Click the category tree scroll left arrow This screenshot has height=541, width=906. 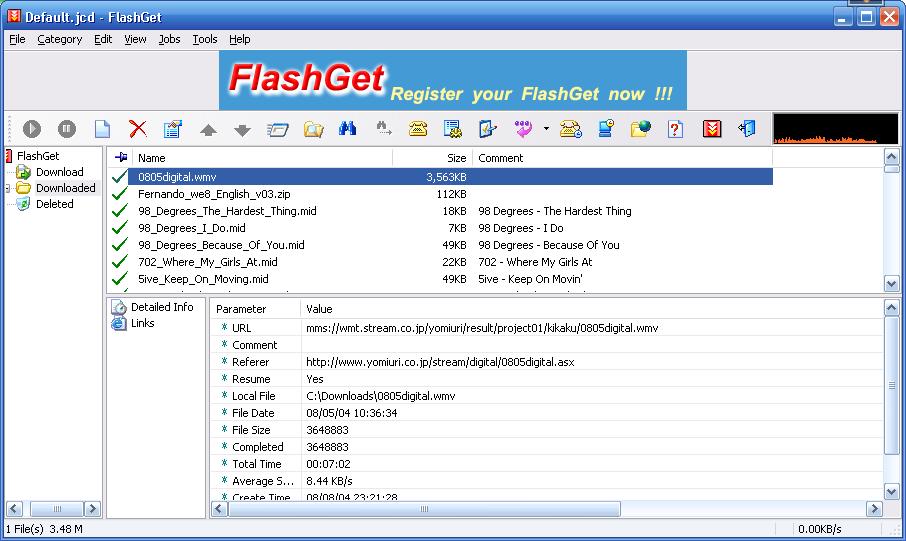tap(14, 509)
